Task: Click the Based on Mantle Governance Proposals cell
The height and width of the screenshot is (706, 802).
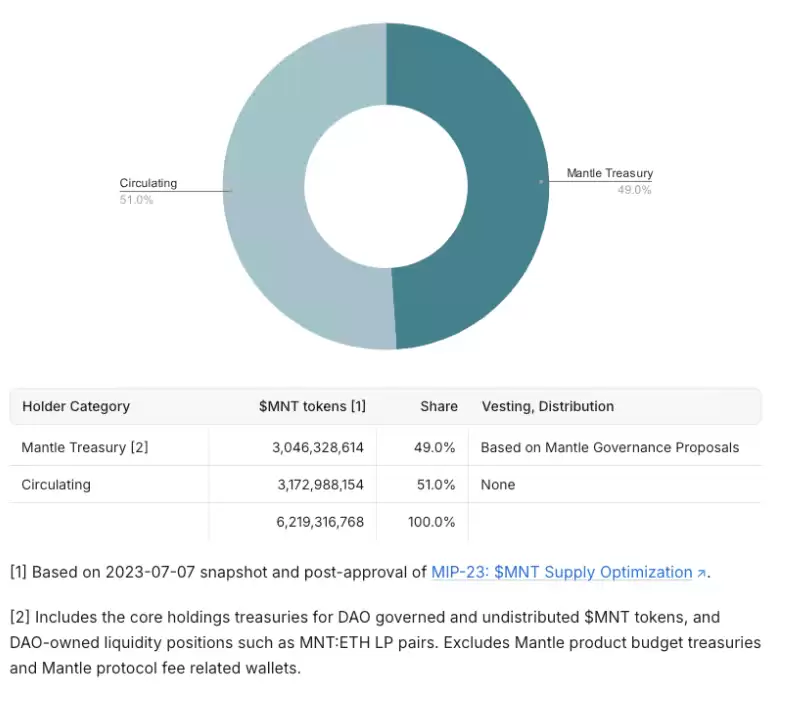Action: (609, 447)
